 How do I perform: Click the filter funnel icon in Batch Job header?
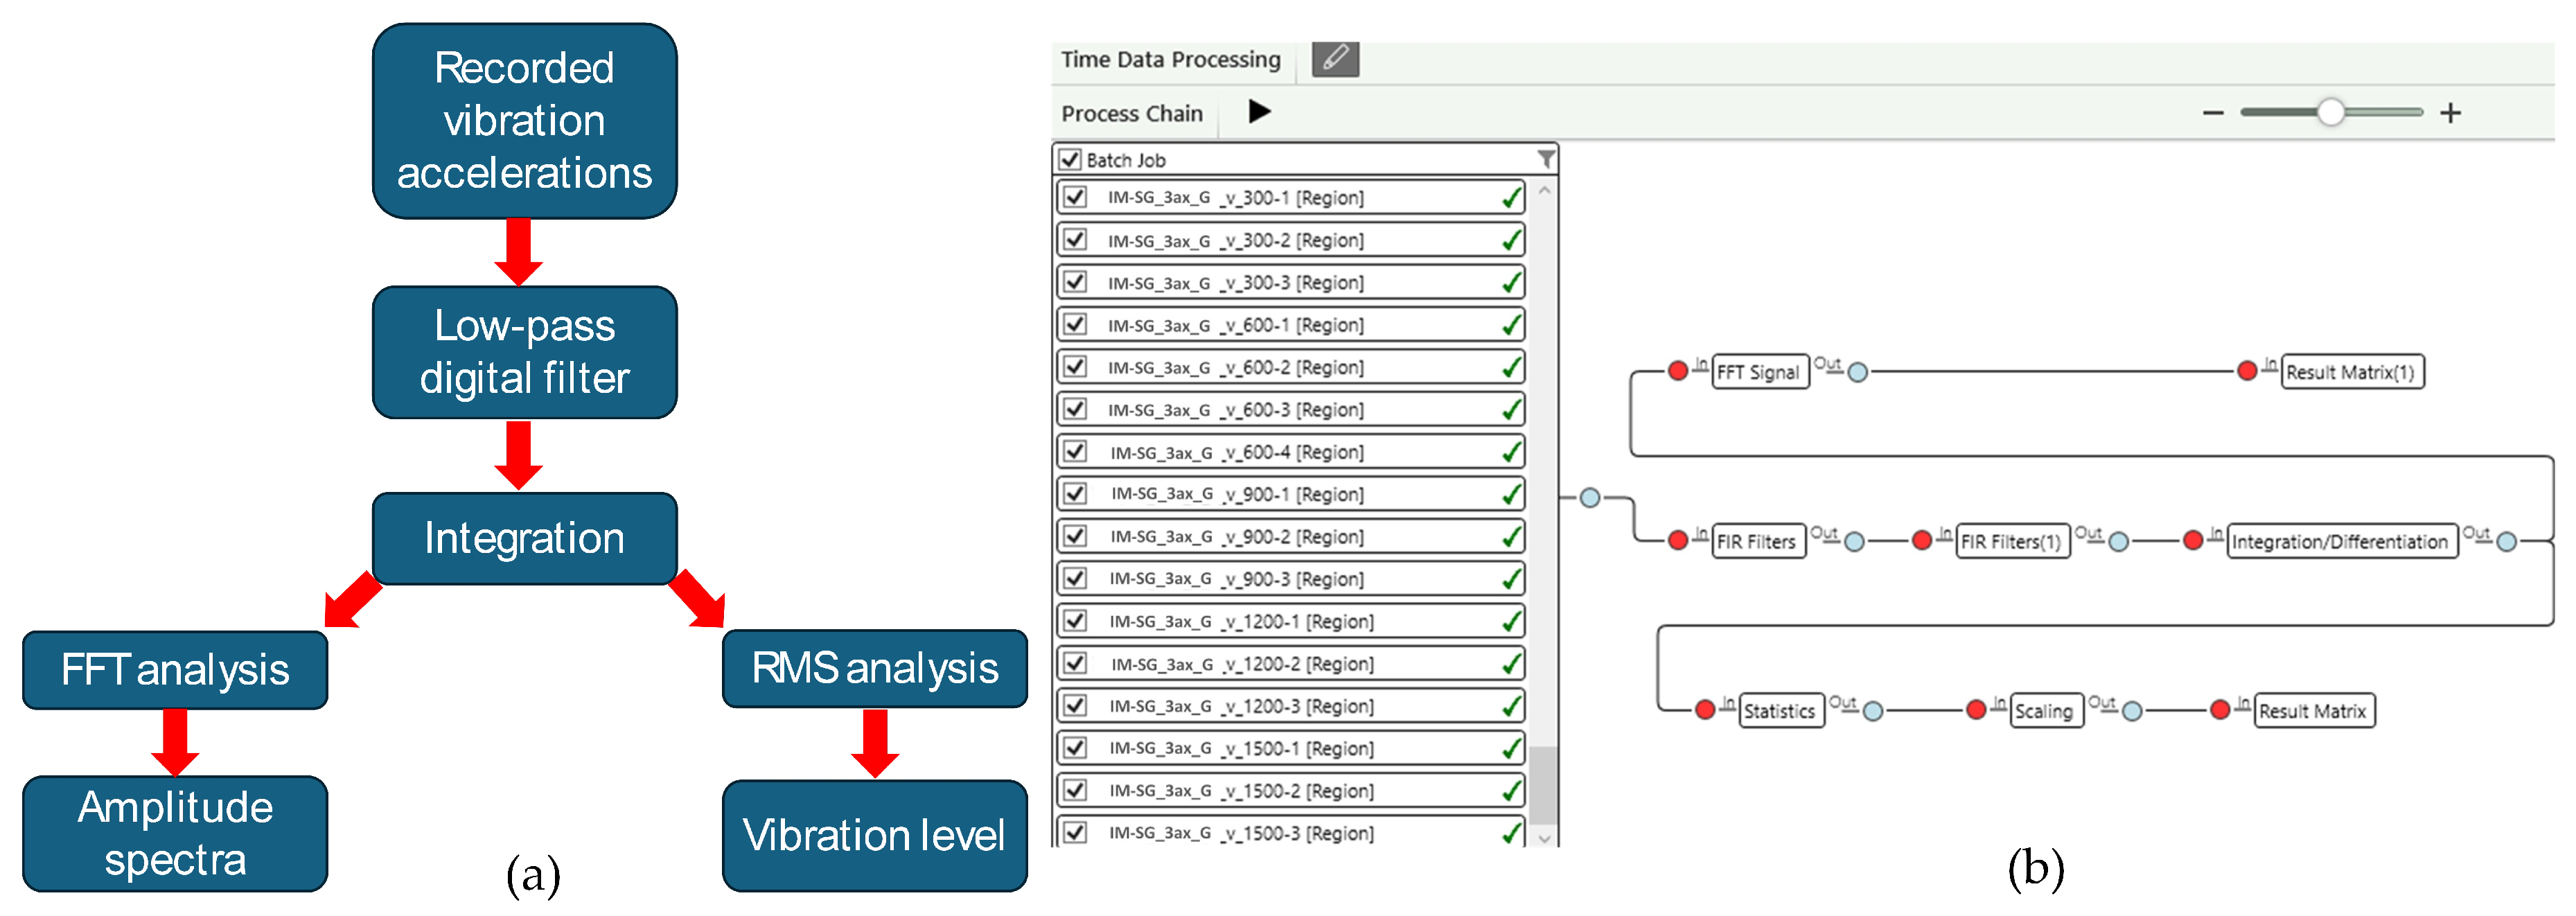click(1546, 160)
